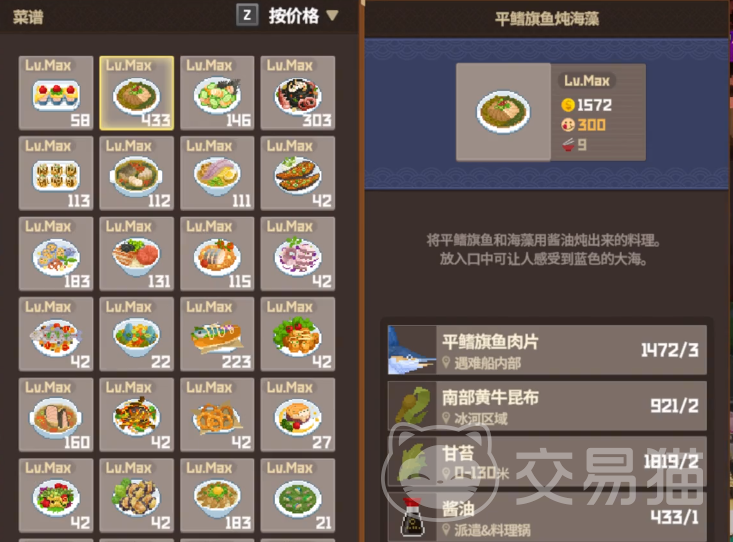Choose the soup dish showing 160
Screen dimensions: 733x542
click(x=56, y=414)
